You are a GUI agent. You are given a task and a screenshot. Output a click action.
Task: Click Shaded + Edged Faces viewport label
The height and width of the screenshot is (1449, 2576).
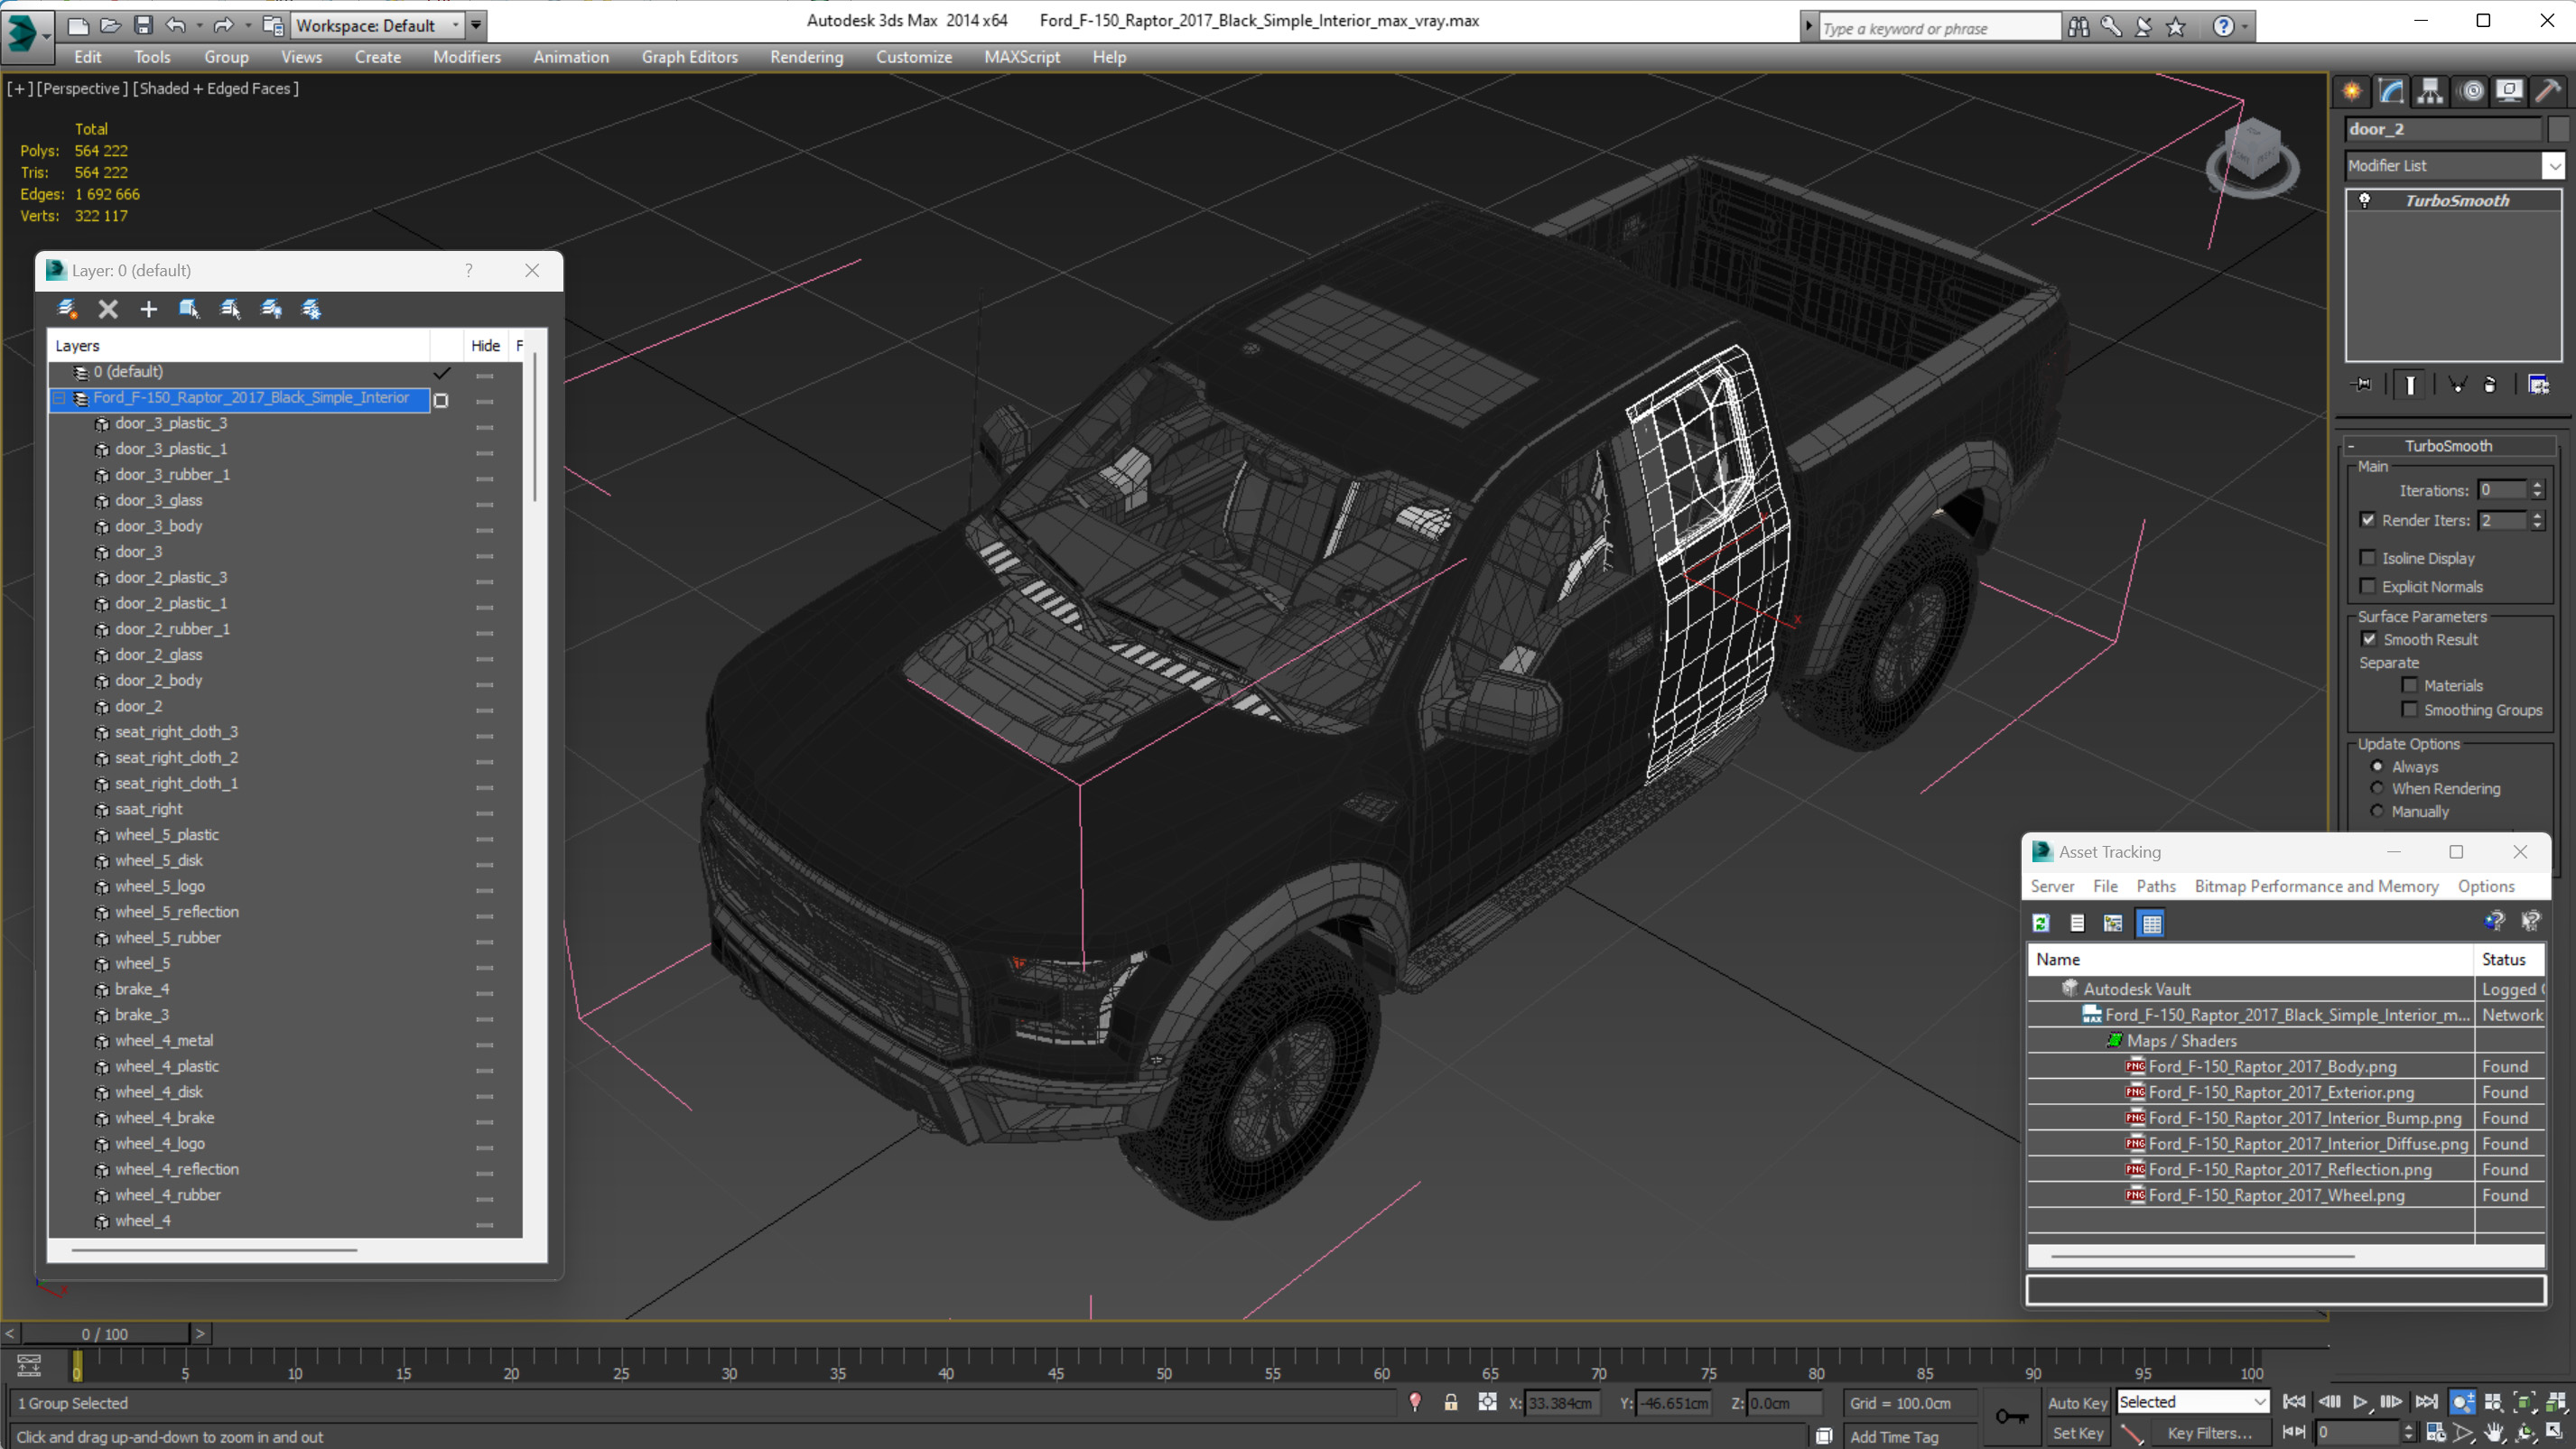(216, 88)
